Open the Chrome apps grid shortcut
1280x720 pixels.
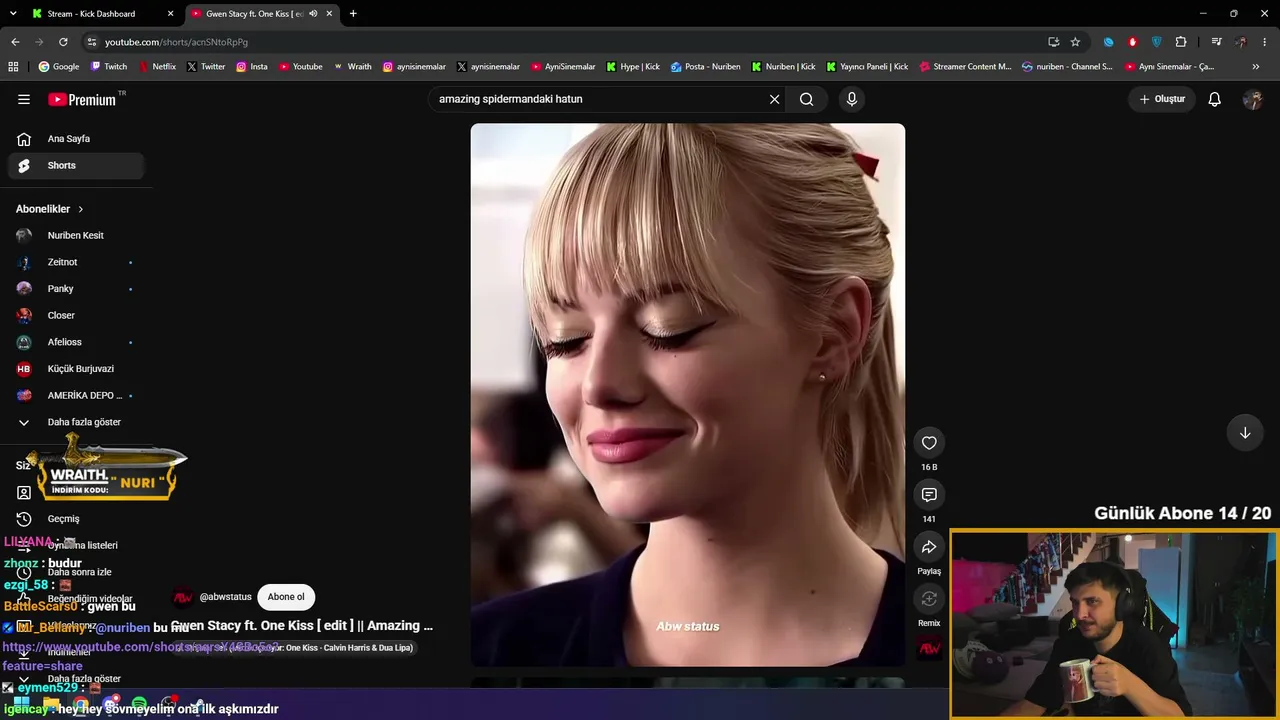(13, 67)
